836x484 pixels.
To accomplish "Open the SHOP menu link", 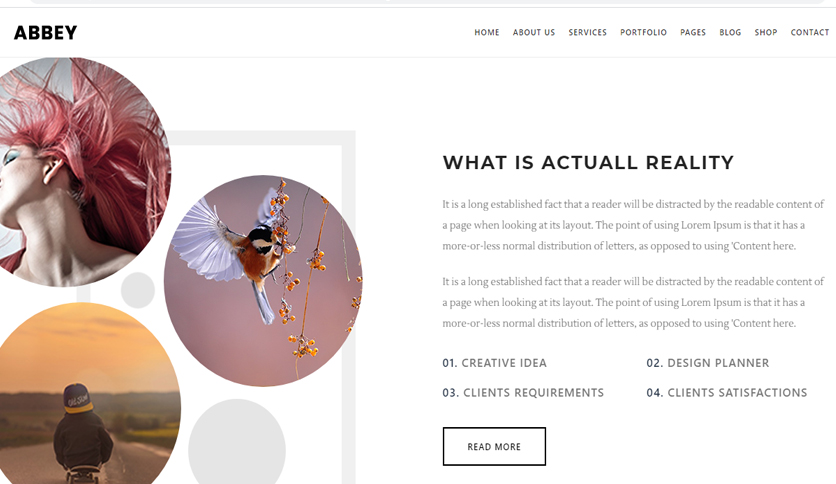I will [766, 33].
